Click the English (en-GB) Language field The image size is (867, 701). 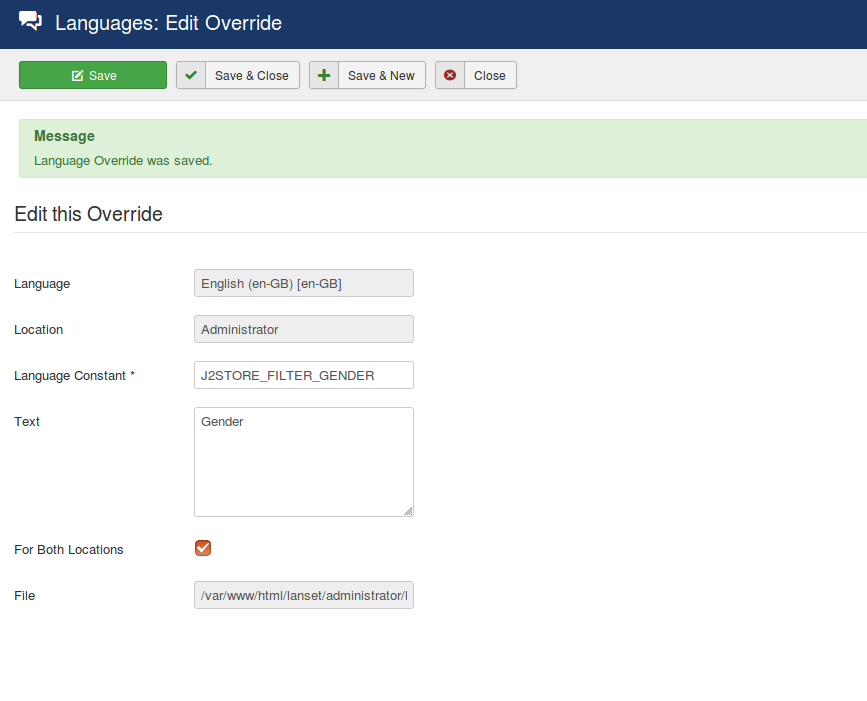point(303,283)
